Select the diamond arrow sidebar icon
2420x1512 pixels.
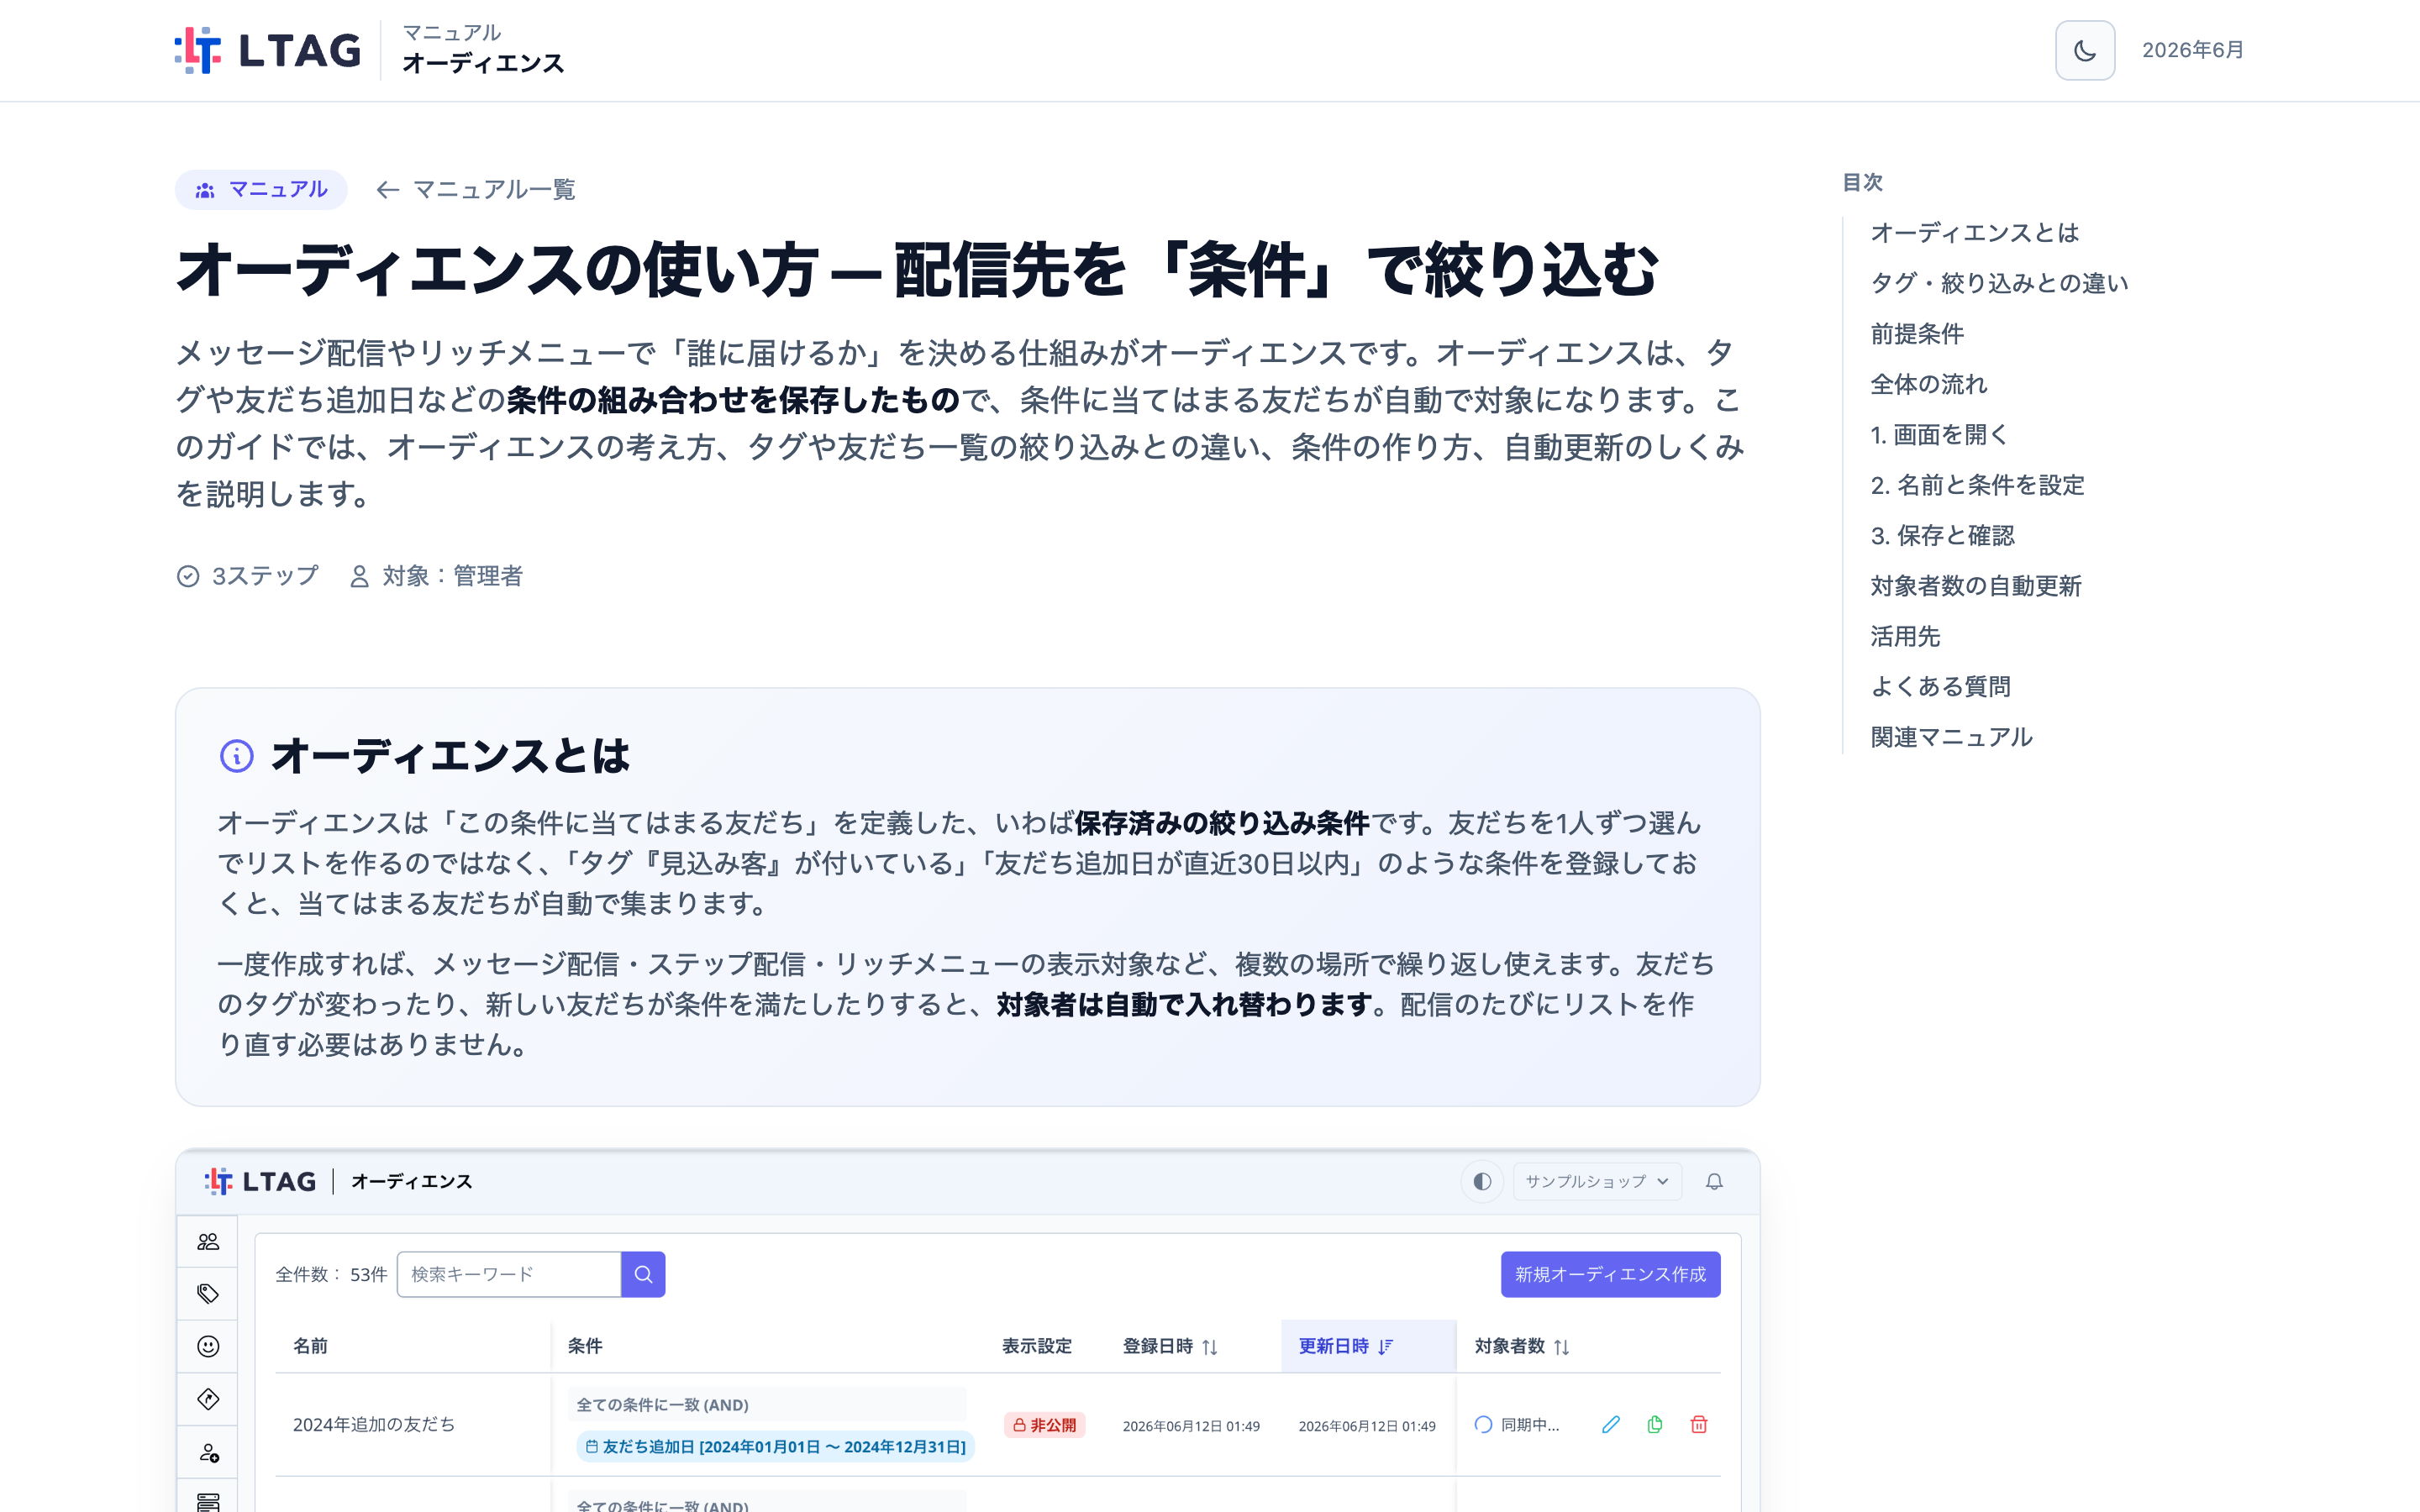pyautogui.click(x=208, y=1399)
